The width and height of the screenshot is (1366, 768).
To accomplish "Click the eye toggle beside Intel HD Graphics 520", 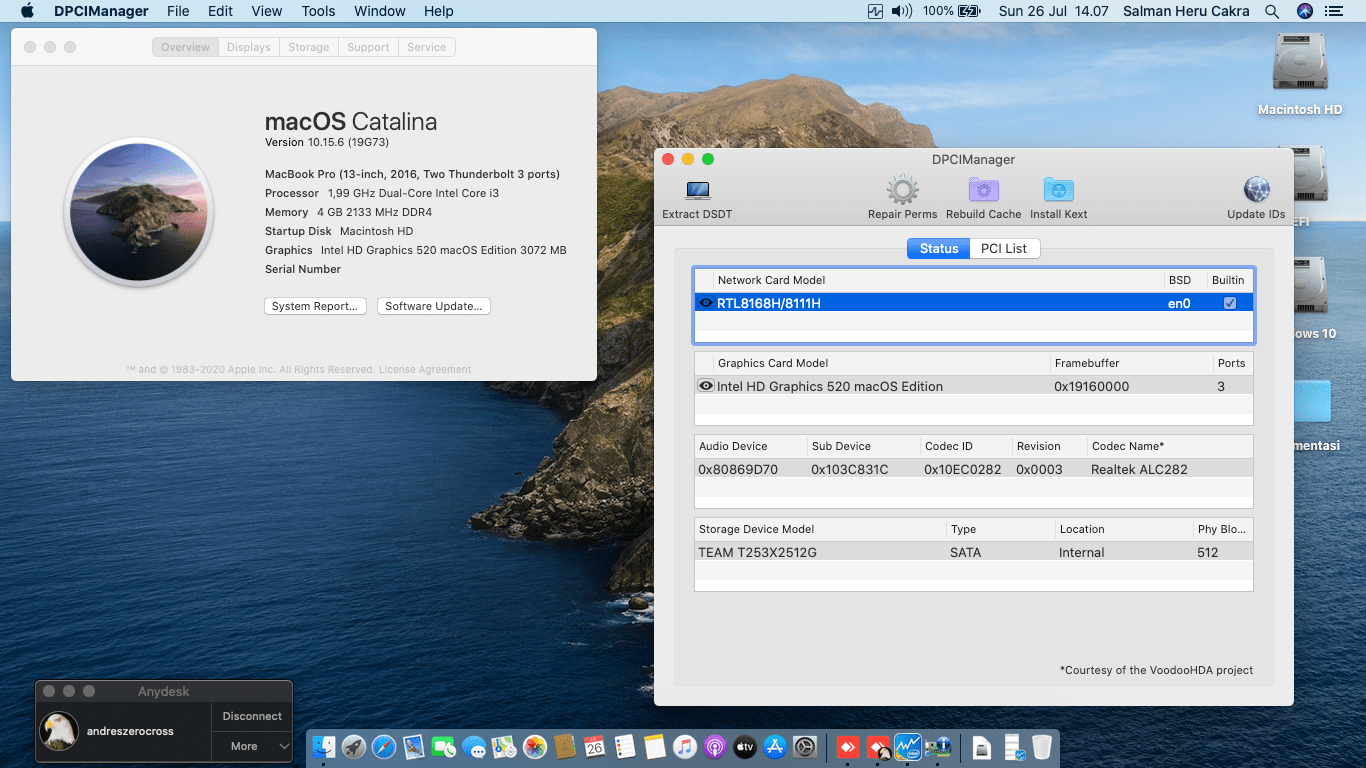I will (705, 386).
